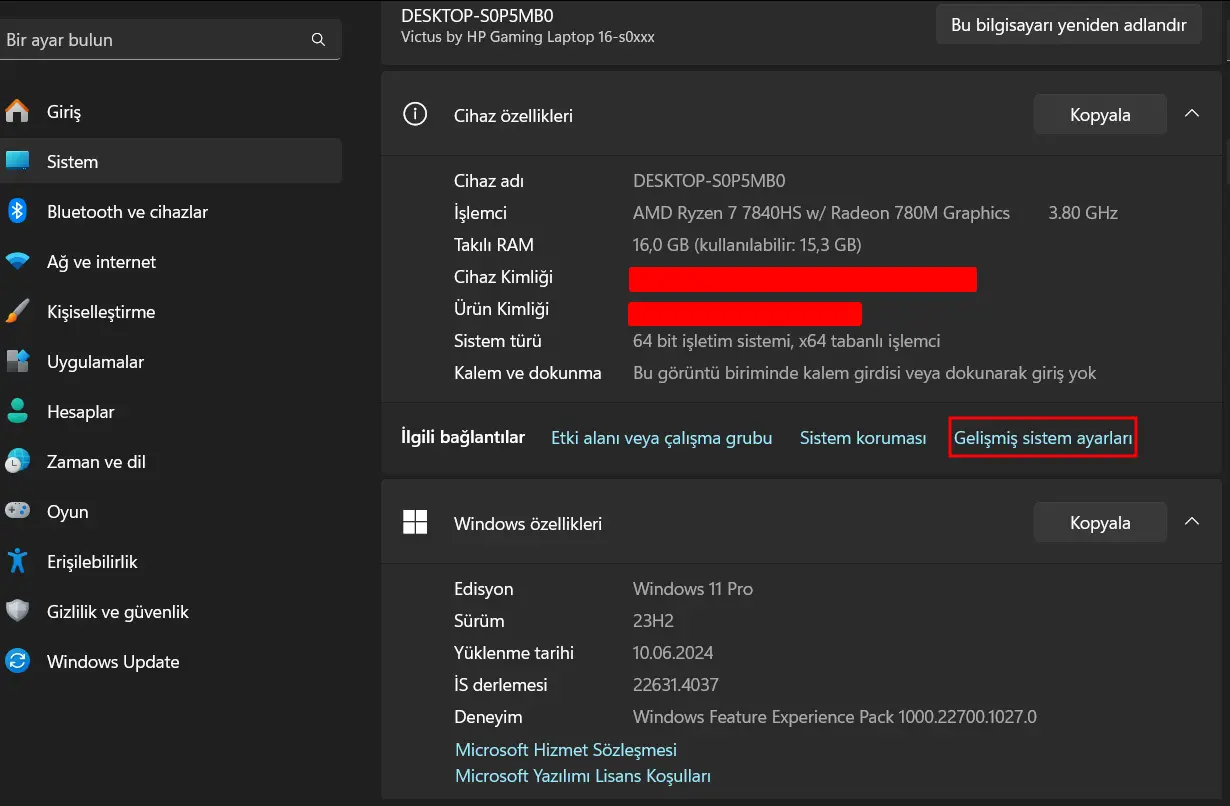
Task: Go to Bluetooth ve cihazlar
Action: point(171,211)
